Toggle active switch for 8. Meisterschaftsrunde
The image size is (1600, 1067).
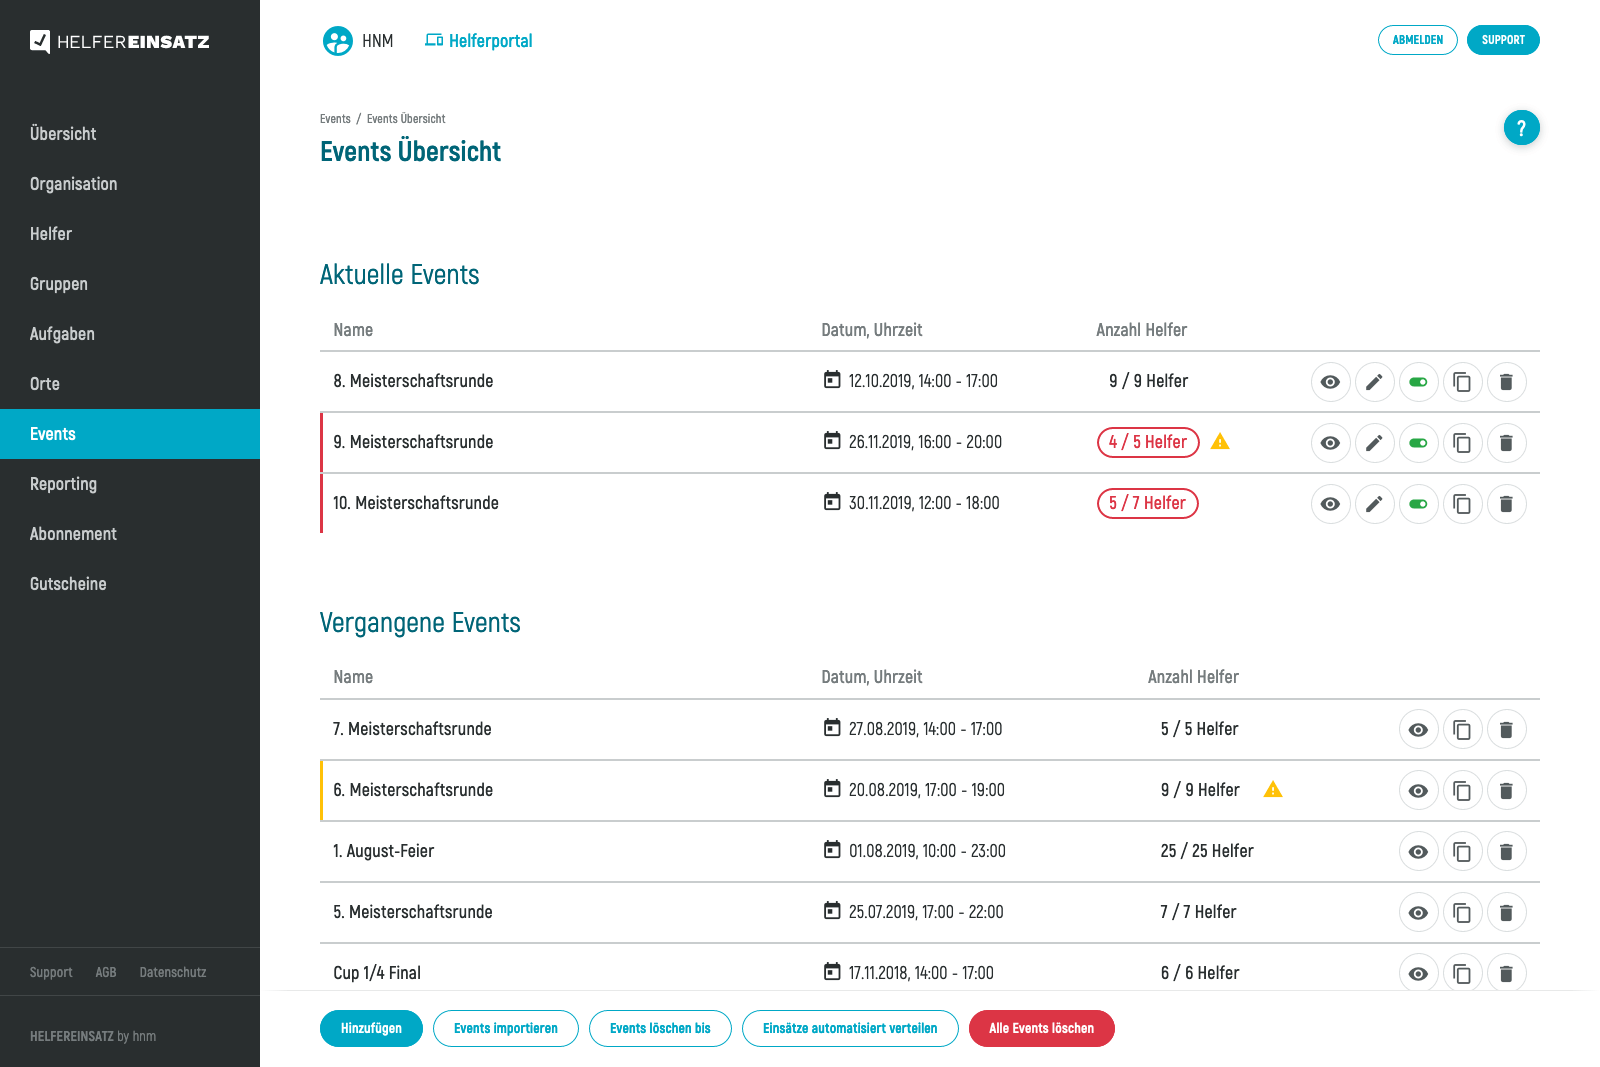[1418, 382]
